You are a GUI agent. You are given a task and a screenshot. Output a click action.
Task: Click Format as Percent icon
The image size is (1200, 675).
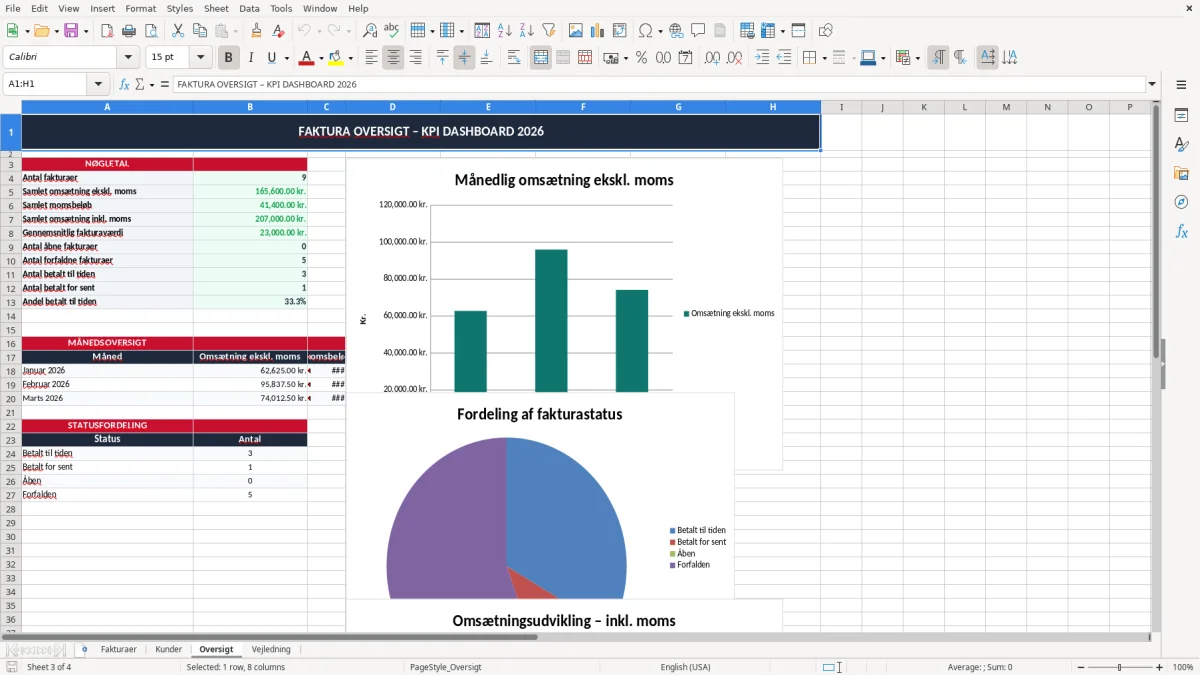tap(641, 58)
